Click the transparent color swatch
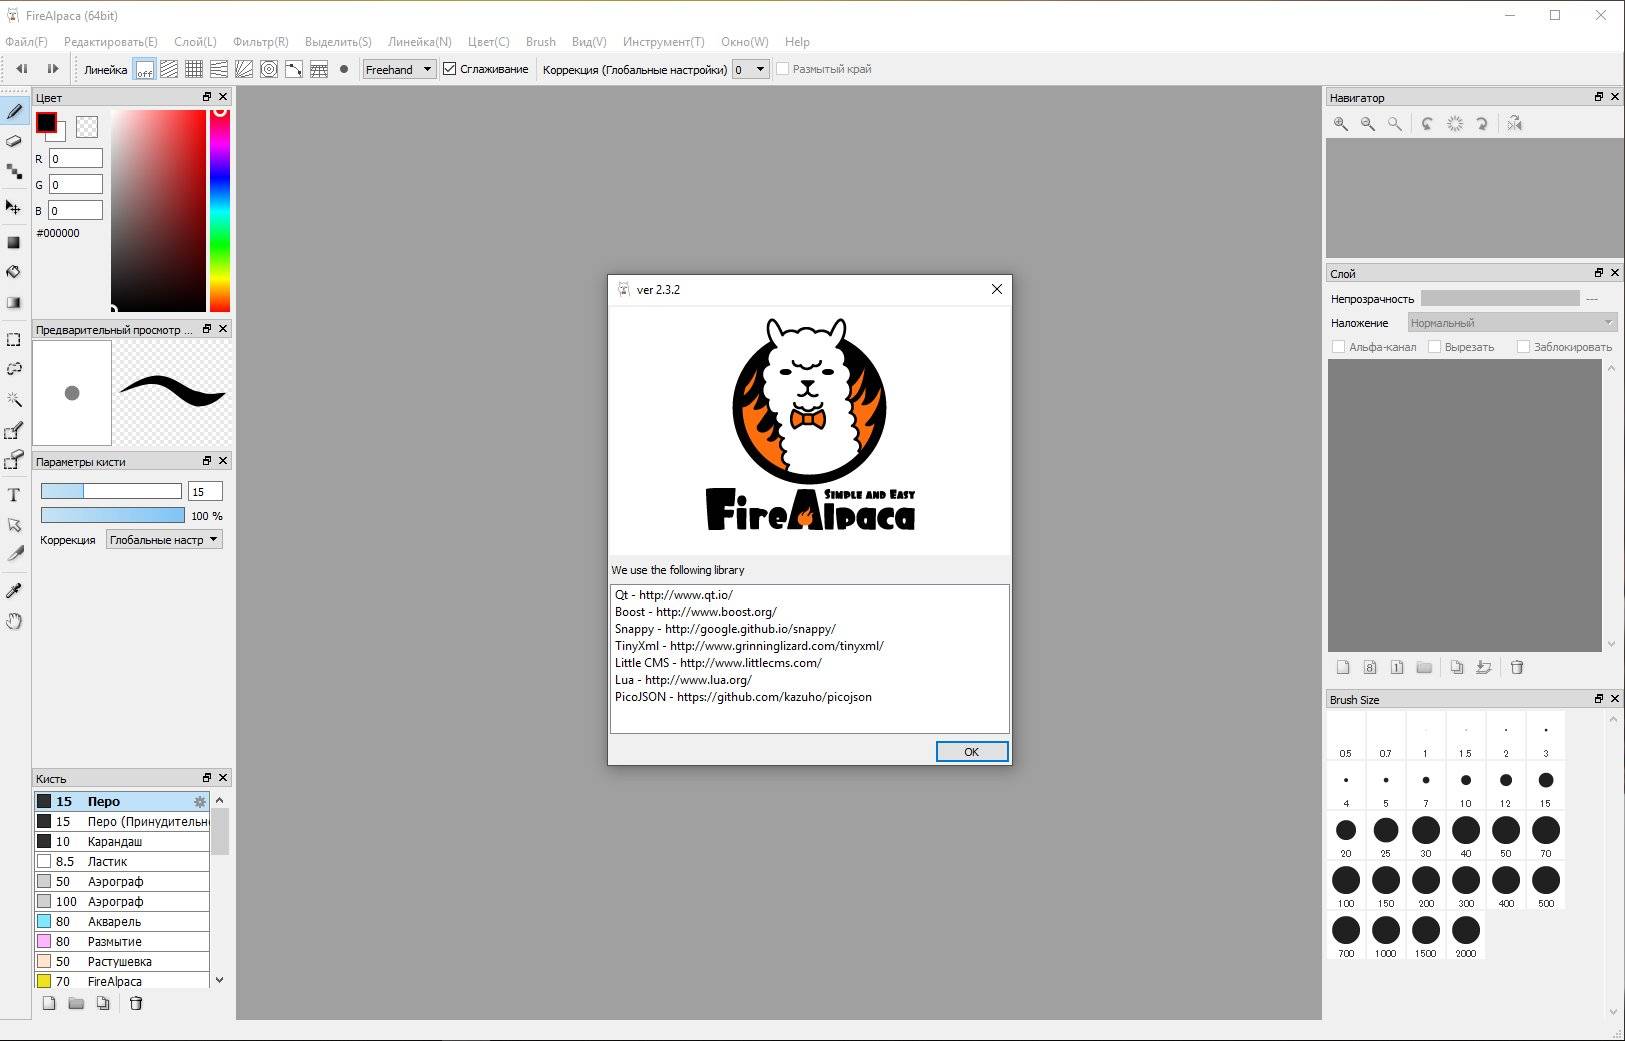The height and width of the screenshot is (1041, 1625). (87, 126)
